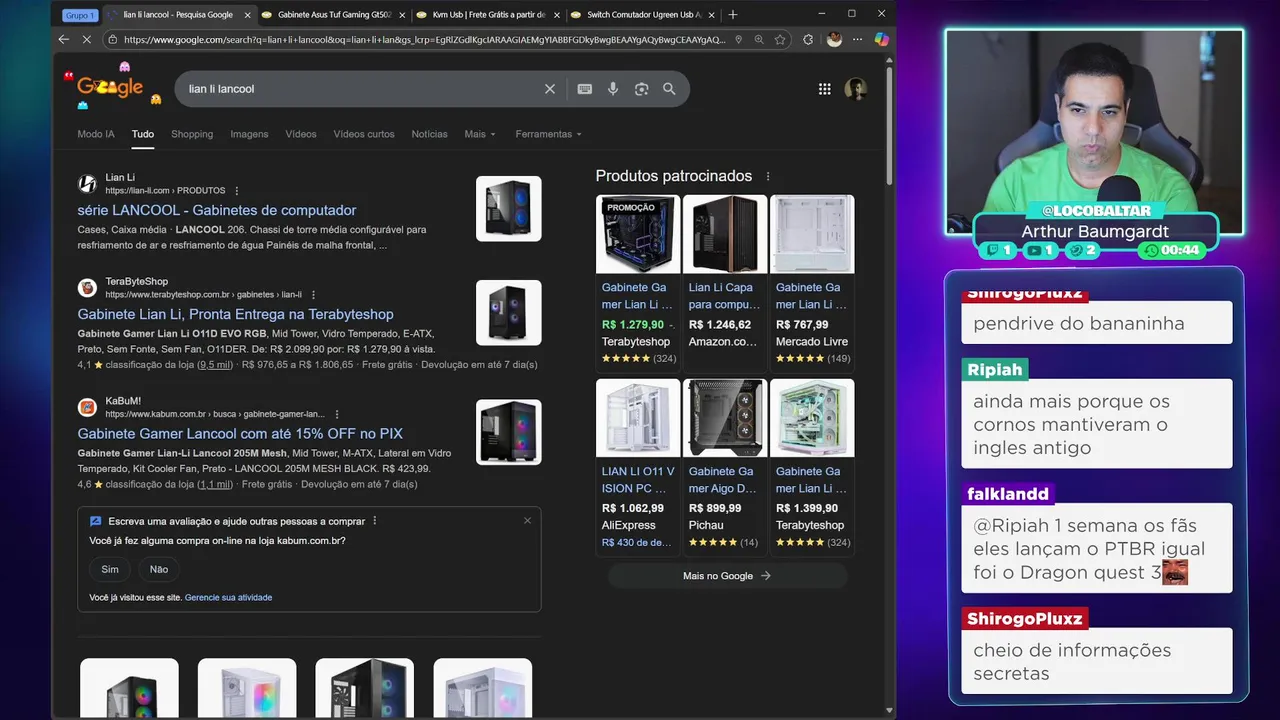Open TeraByteShop result thumbnail image

508,313
